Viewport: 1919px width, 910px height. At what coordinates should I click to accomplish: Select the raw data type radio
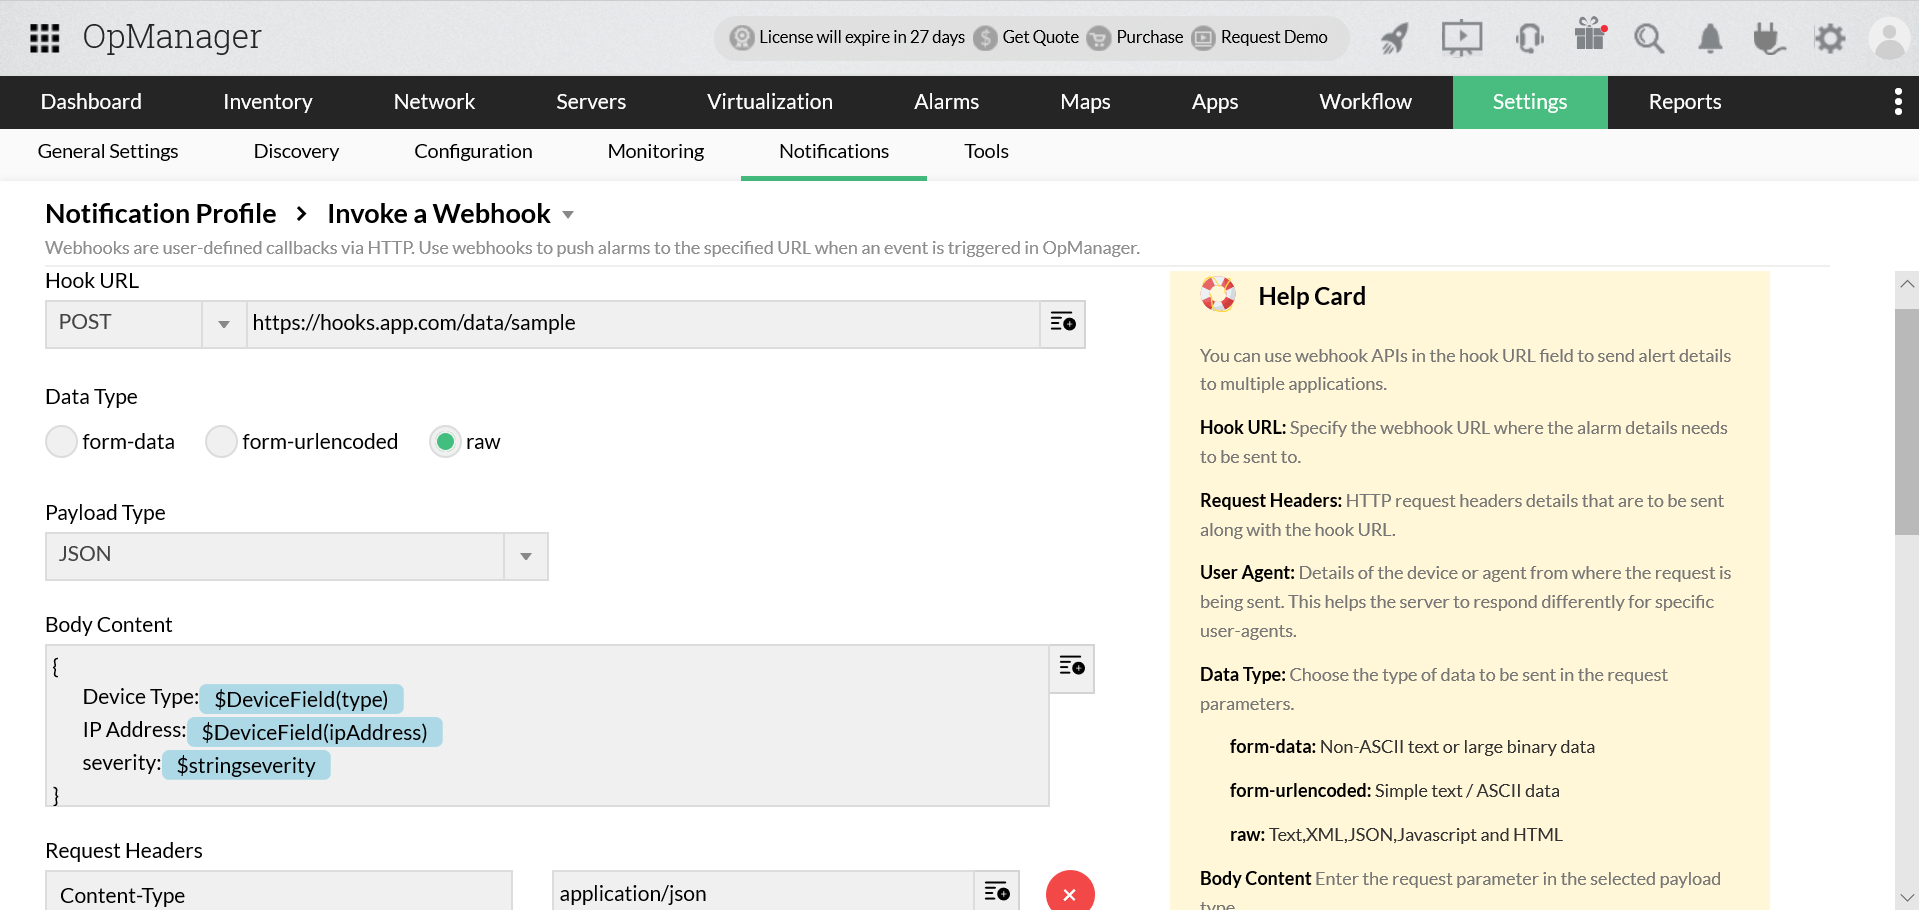445,442
